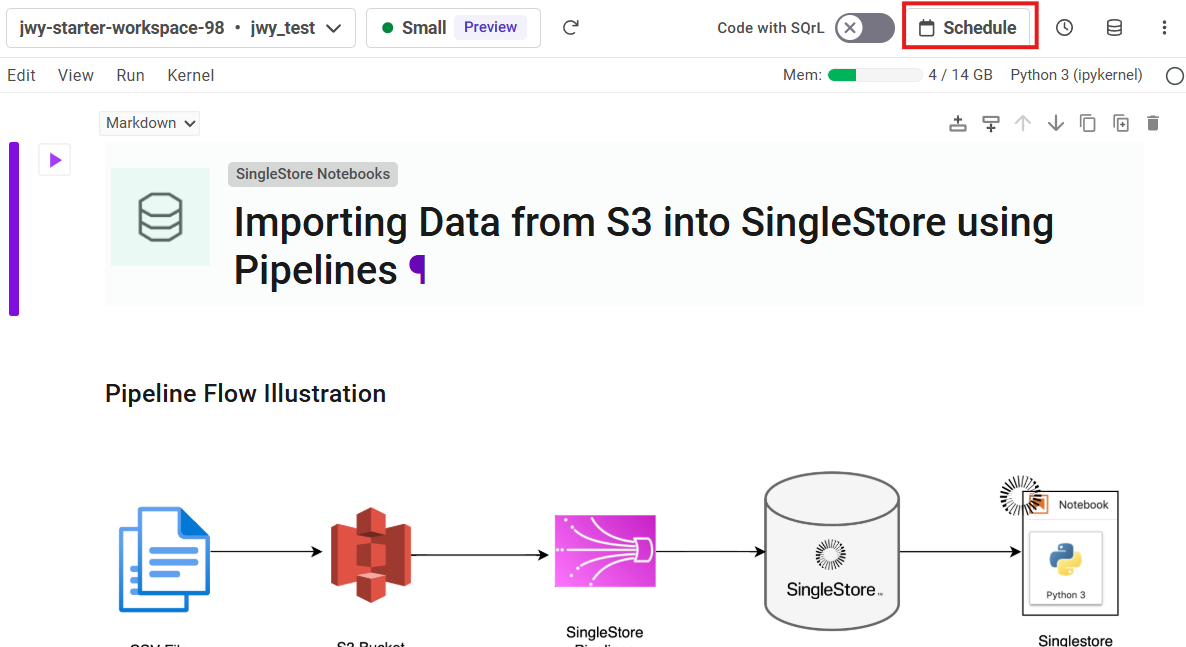Open the history clock icon
Screen dimensions: 1186x647
coord(1064,28)
